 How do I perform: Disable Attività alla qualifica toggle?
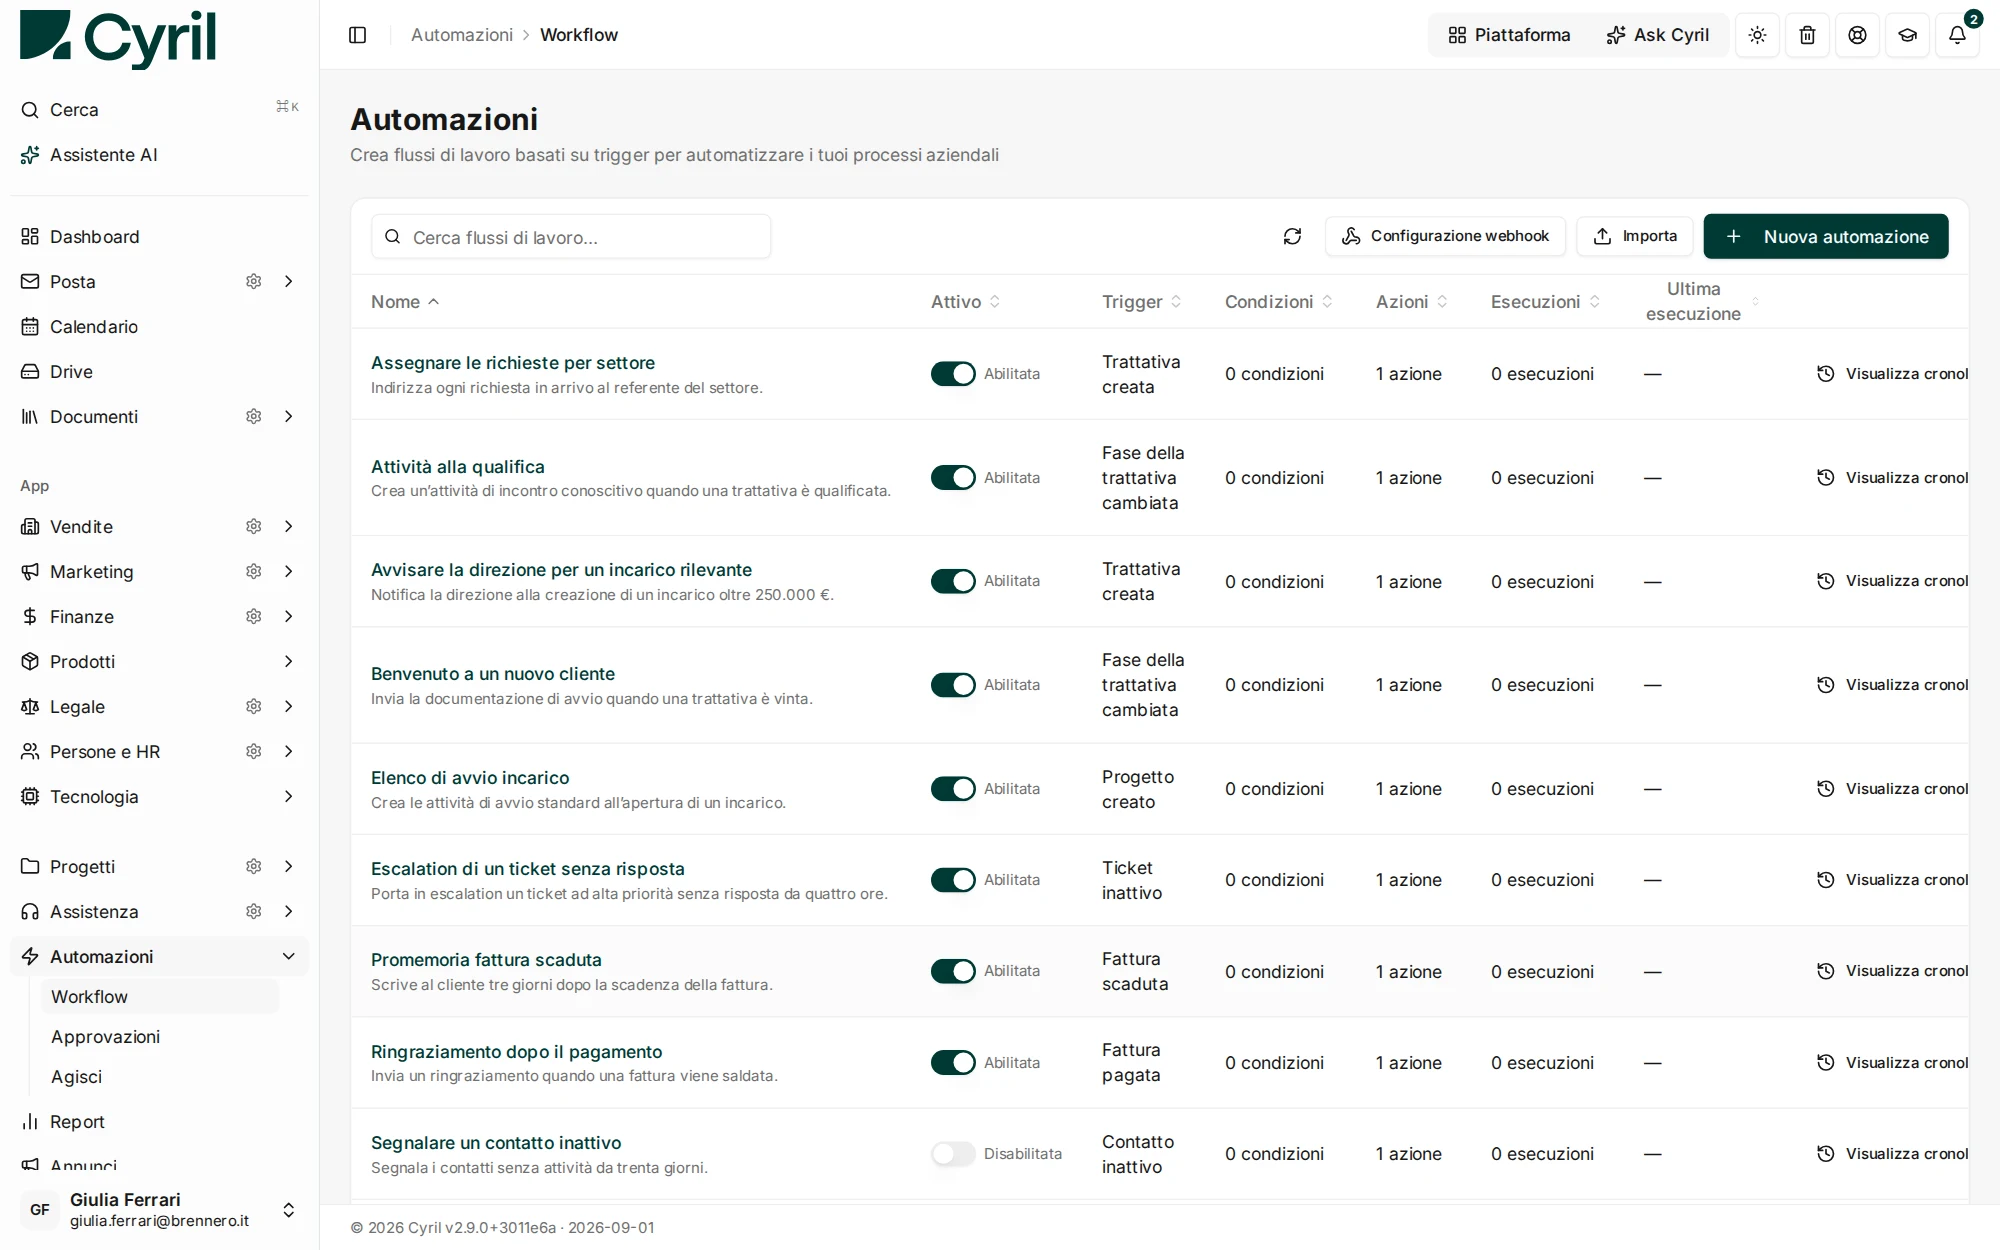[x=953, y=477]
